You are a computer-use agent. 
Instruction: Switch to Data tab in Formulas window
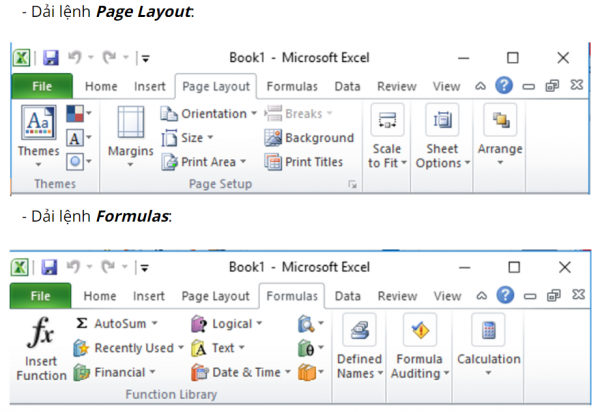(x=347, y=296)
